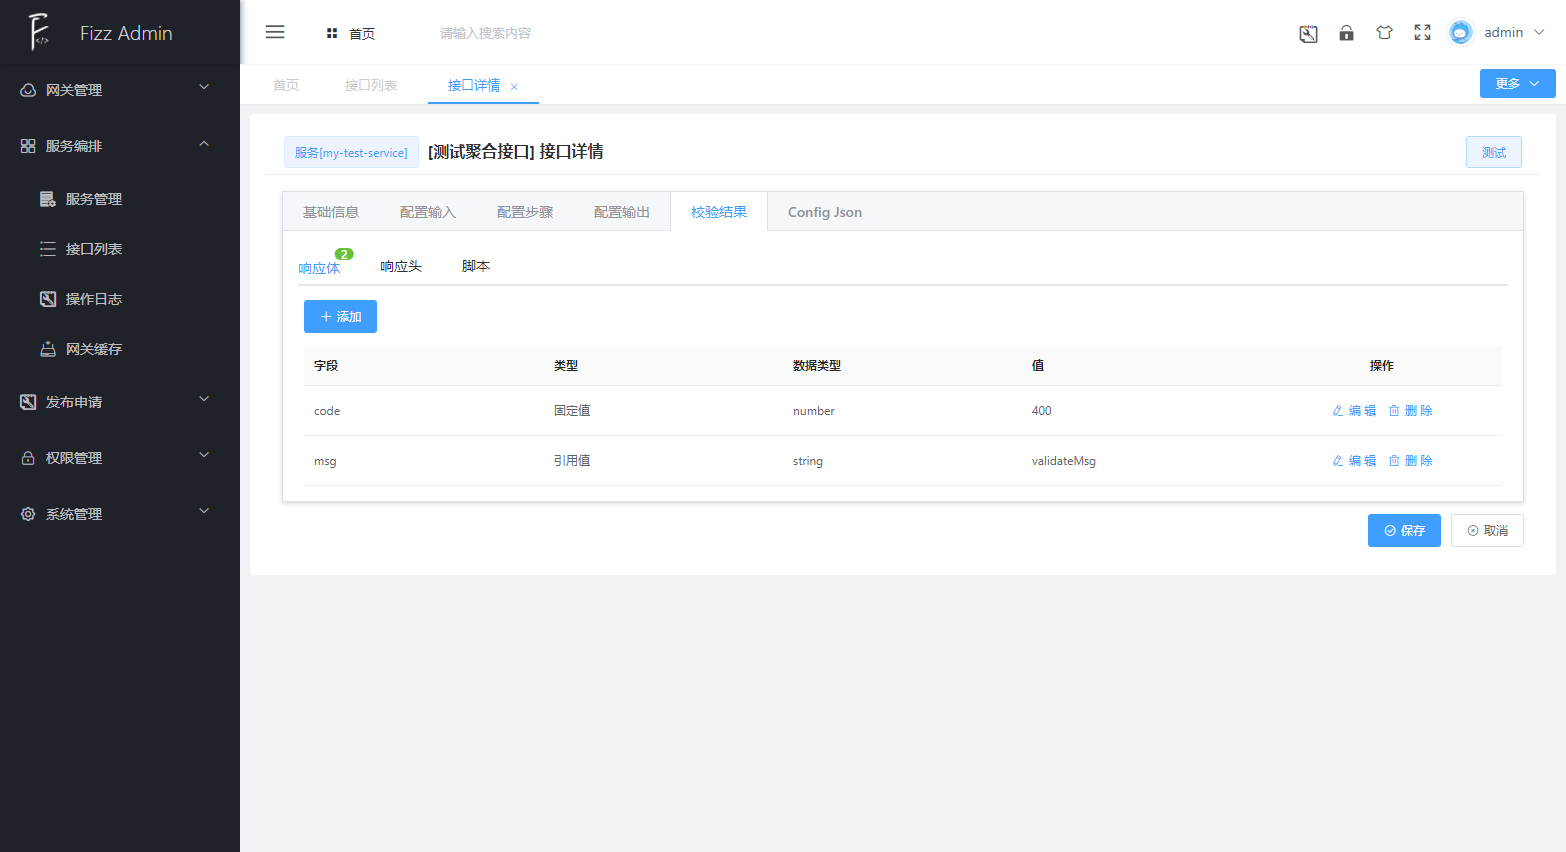Click the 'validateMsg' value cell
The height and width of the screenshot is (852, 1566).
coord(1064,461)
